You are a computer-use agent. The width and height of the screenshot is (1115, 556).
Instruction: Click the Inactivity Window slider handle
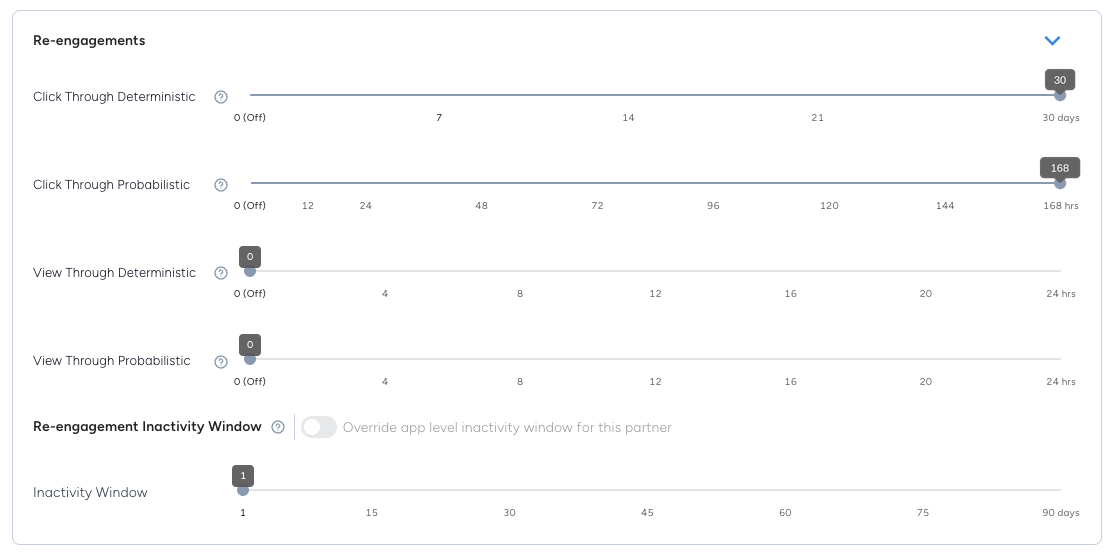click(x=242, y=490)
